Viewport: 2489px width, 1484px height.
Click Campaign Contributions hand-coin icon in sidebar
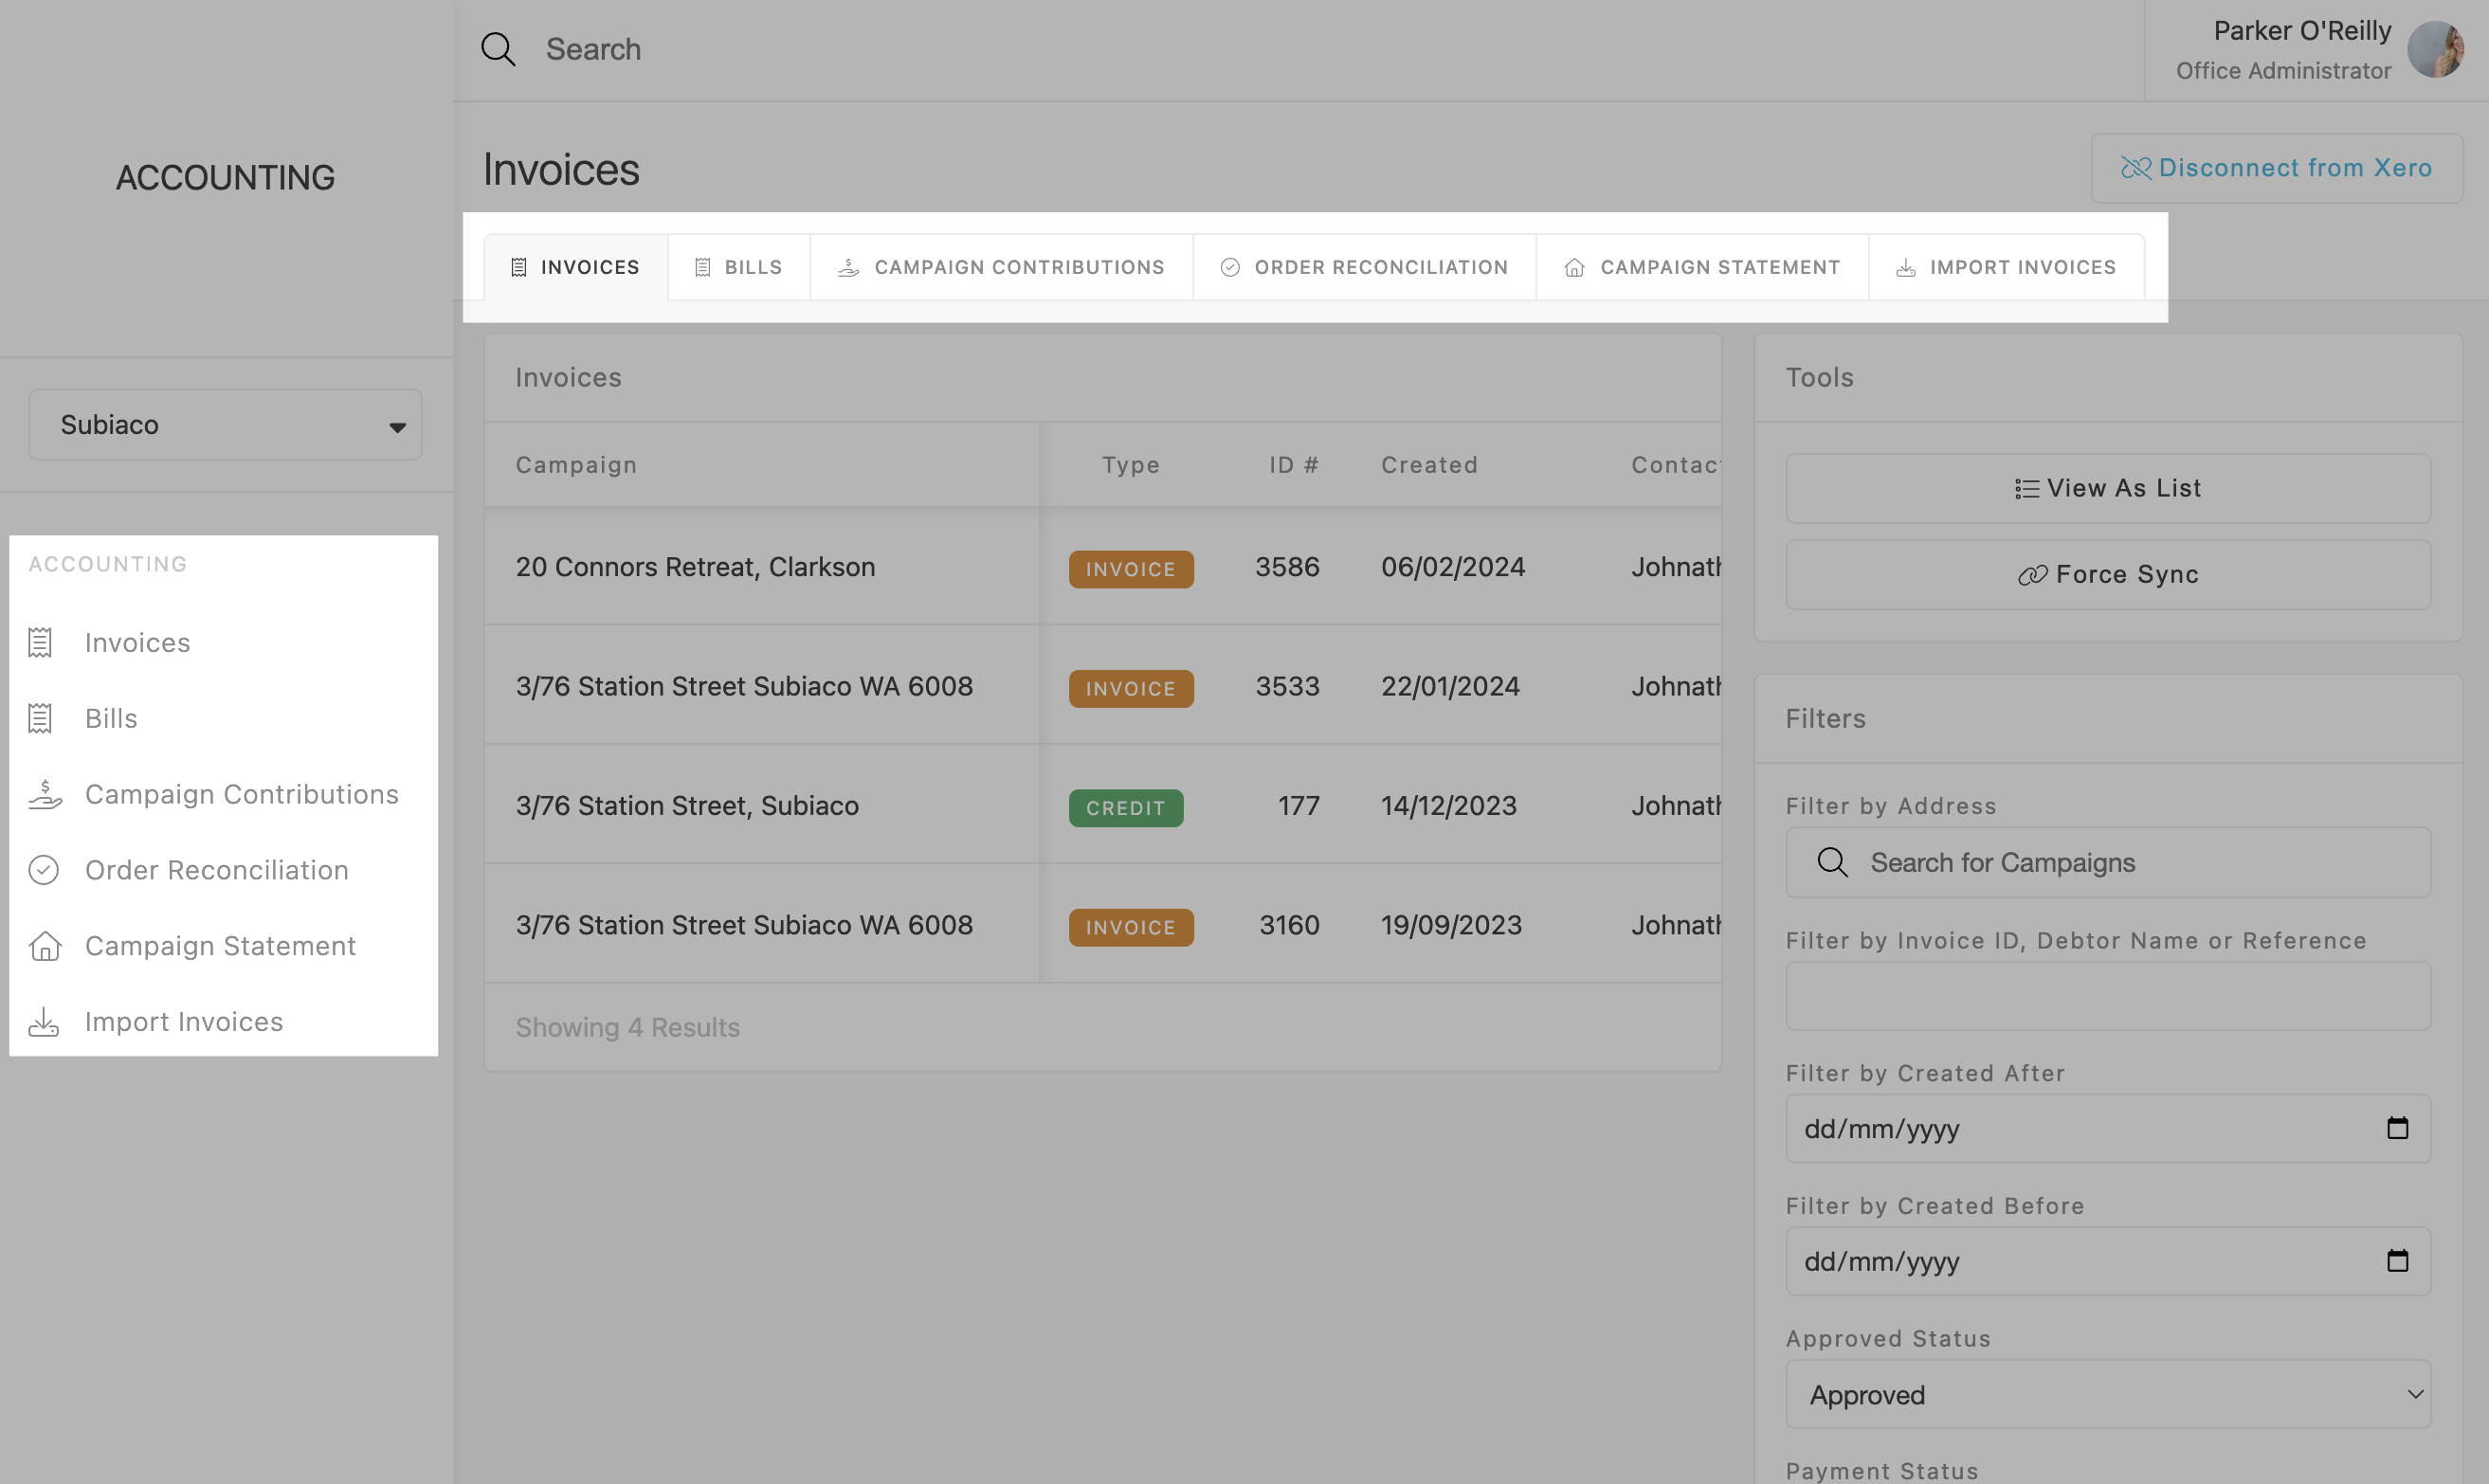[44, 794]
